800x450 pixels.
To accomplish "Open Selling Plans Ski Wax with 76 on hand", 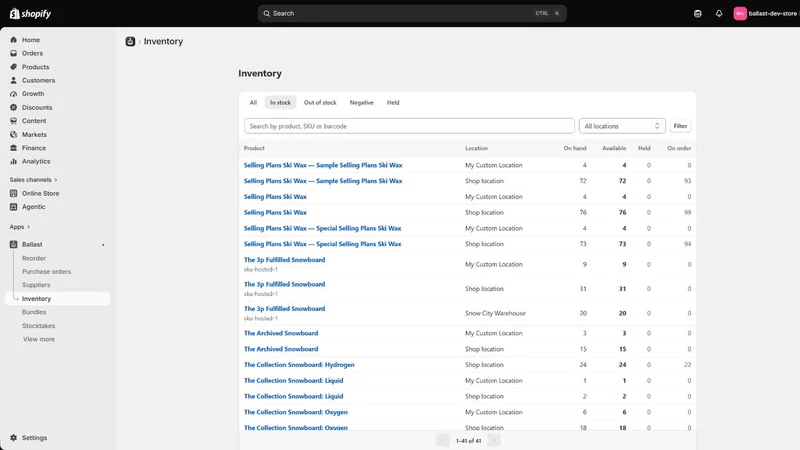I will tap(275, 212).
